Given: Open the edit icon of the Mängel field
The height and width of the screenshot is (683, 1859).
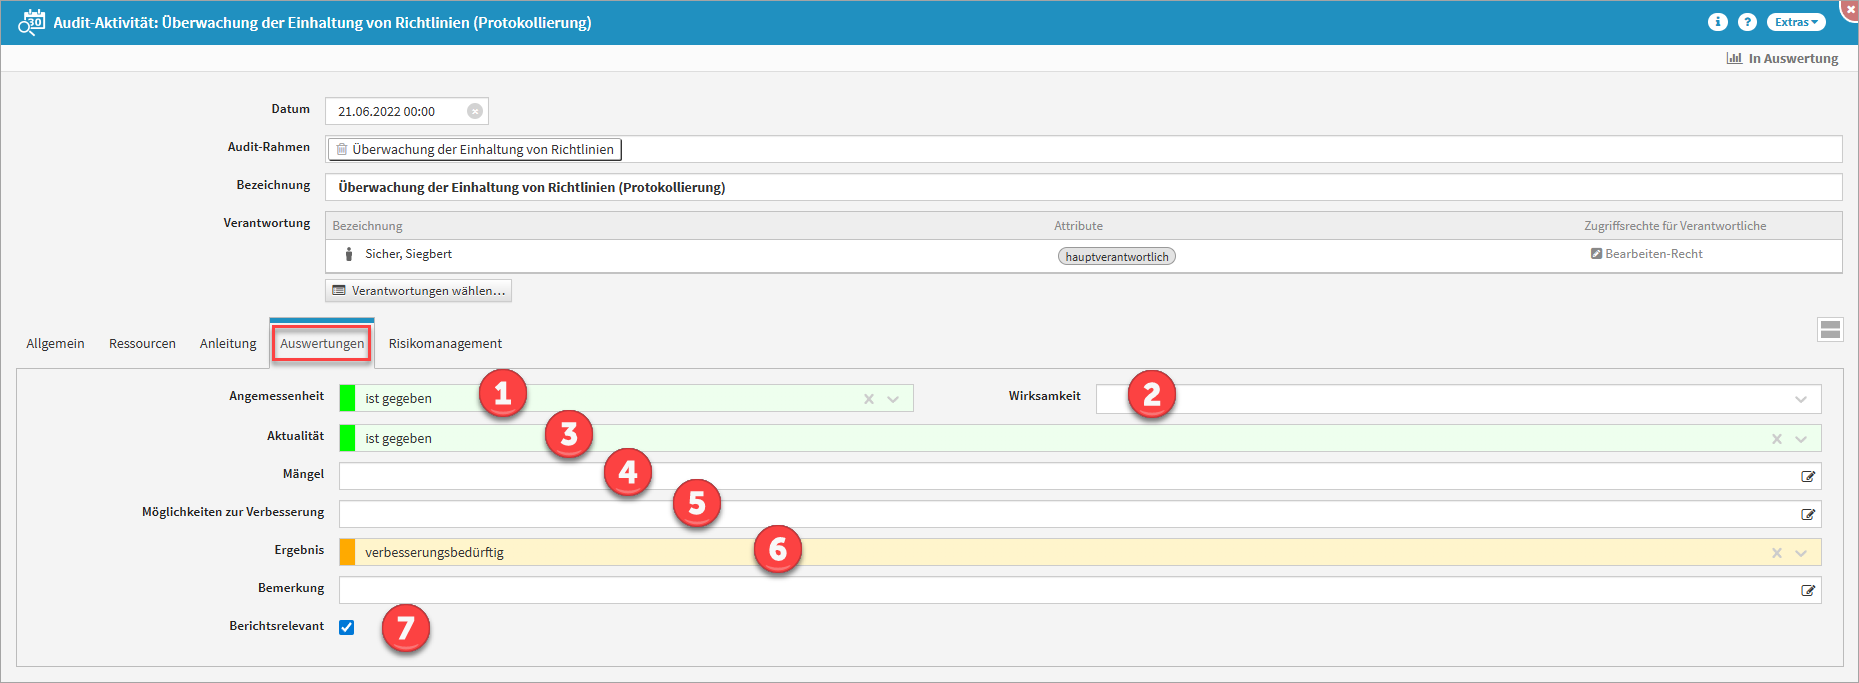Looking at the screenshot, I should tap(1808, 477).
